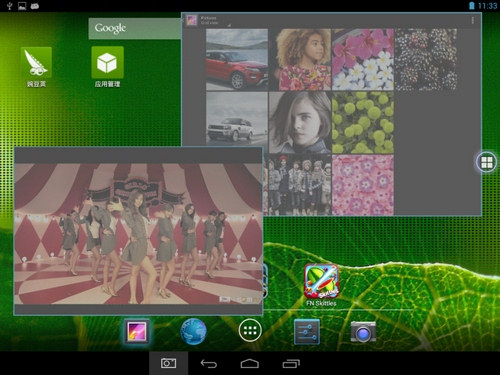This screenshot has height=375, width=500.
Task: Tap the battery icon in the status bar
Action: [x=472, y=6]
